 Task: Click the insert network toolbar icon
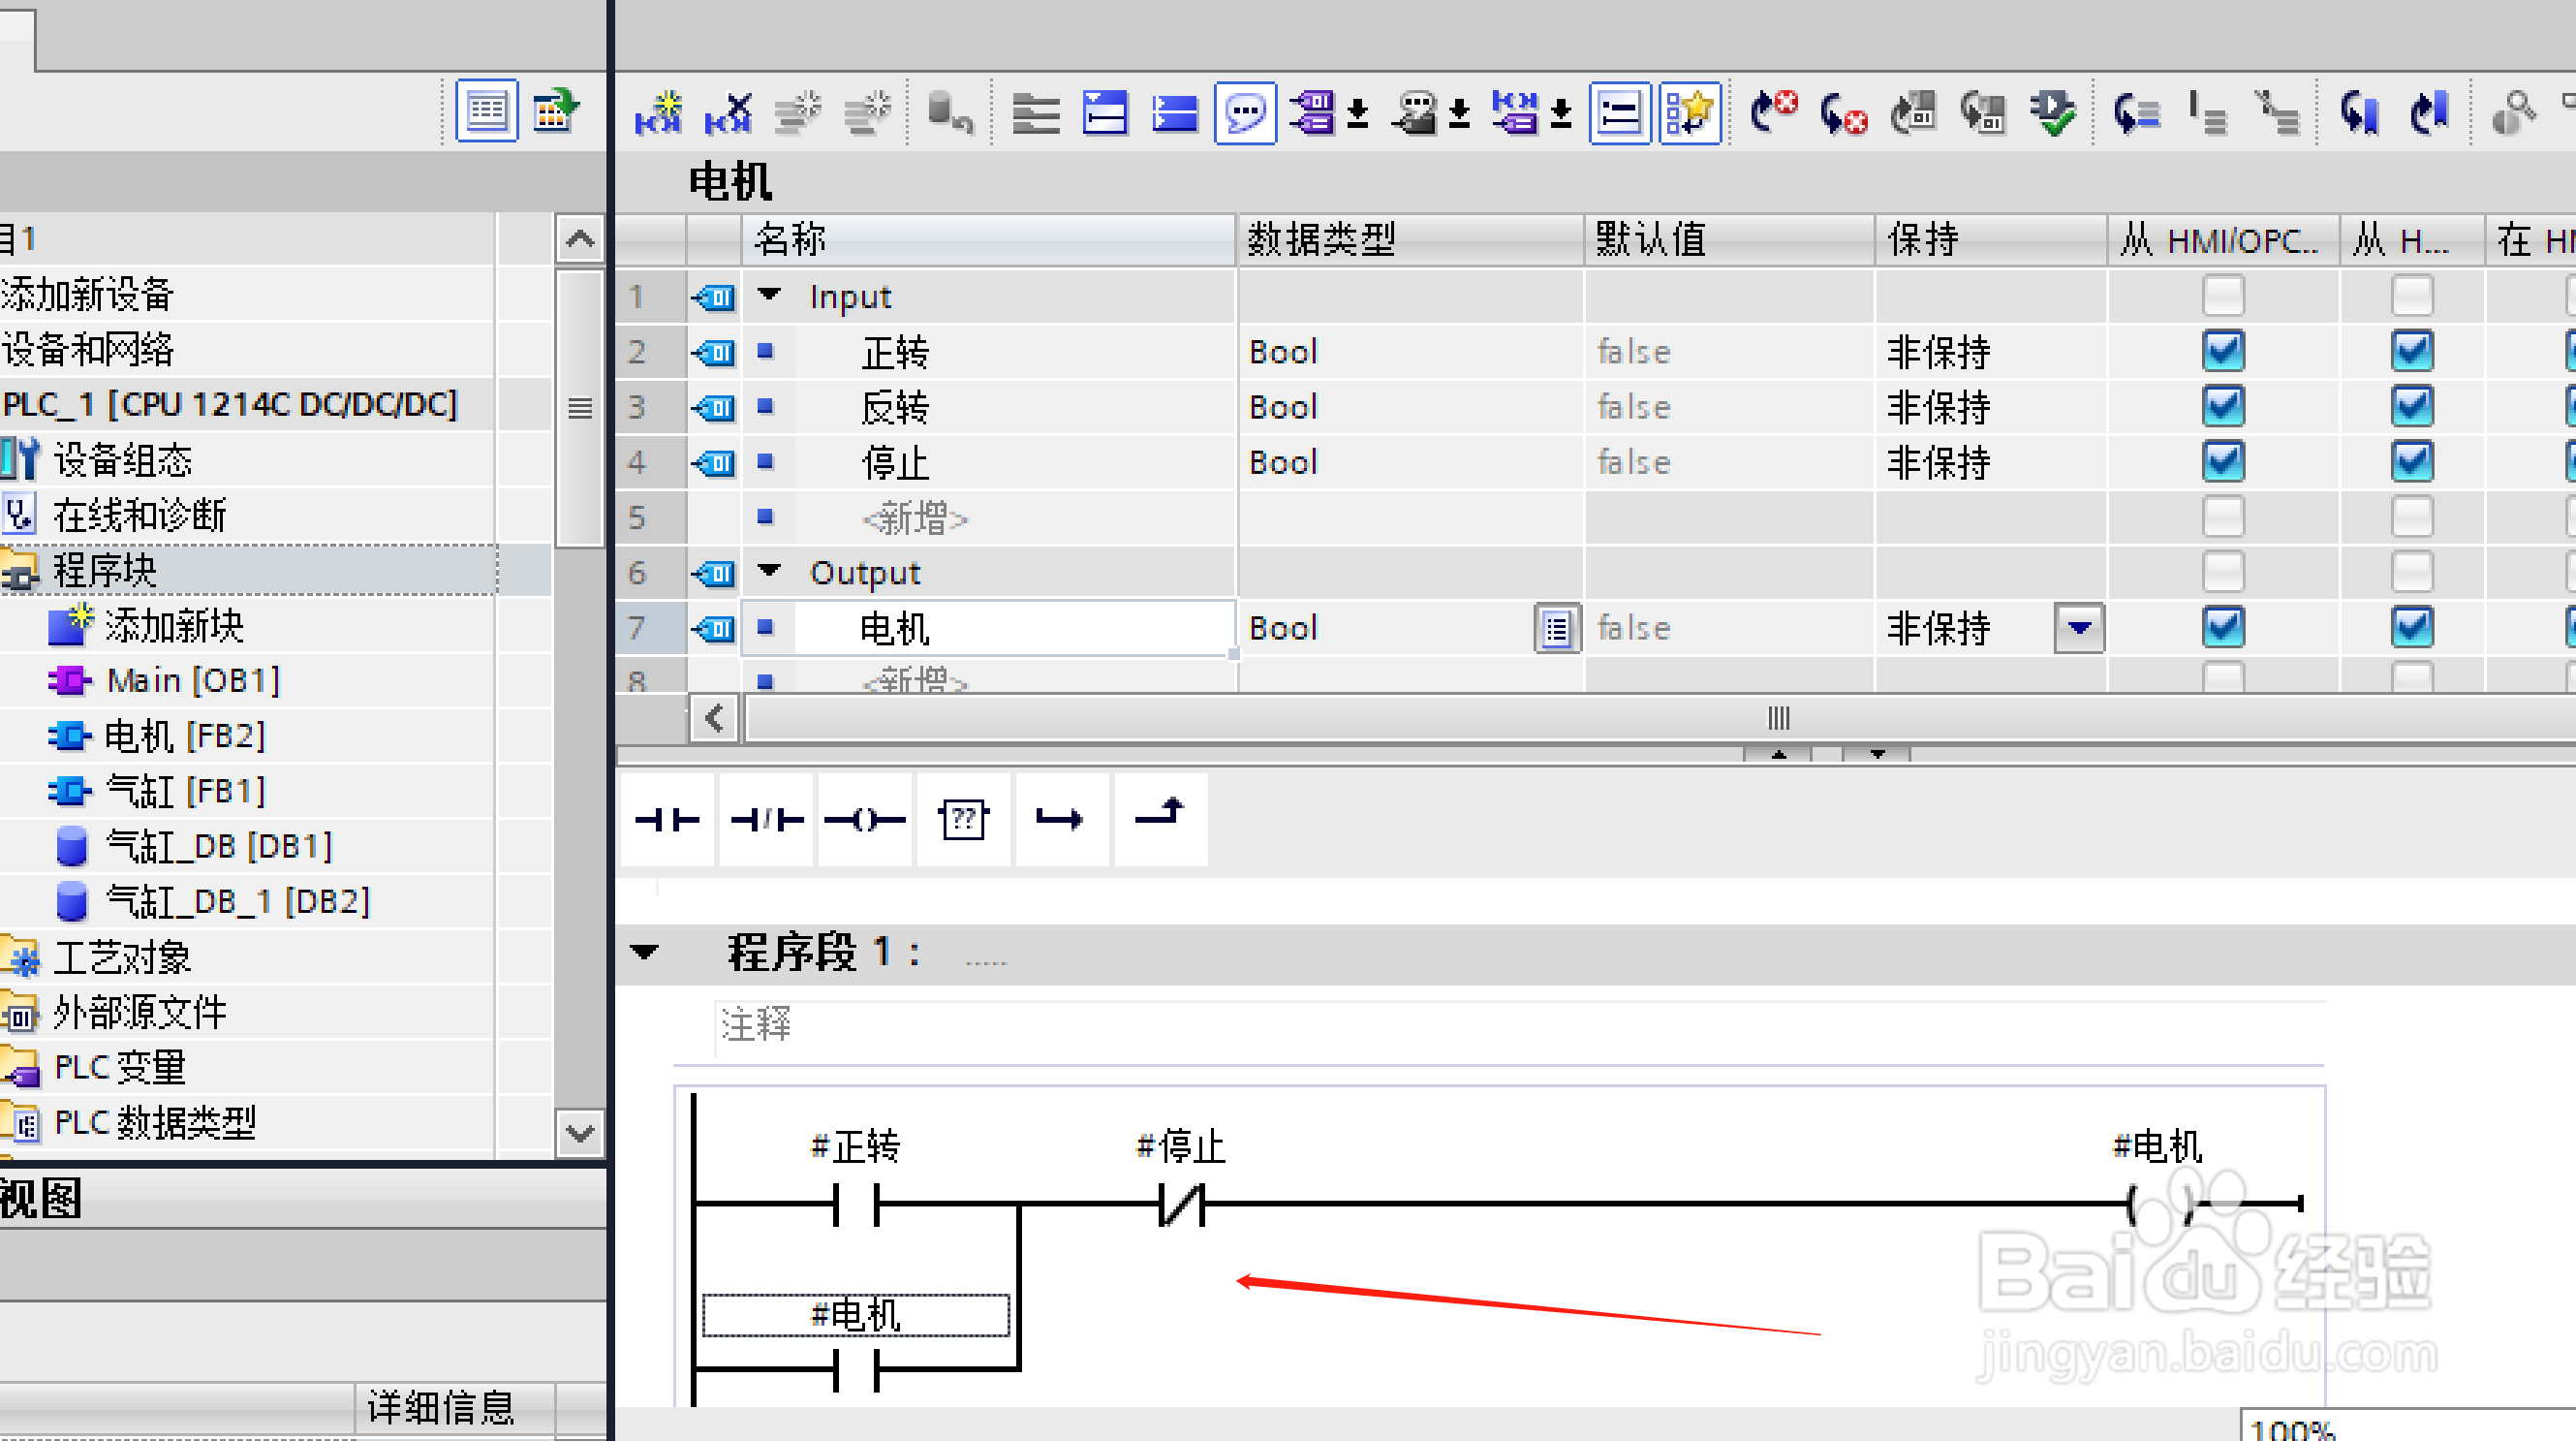pos(659,113)
